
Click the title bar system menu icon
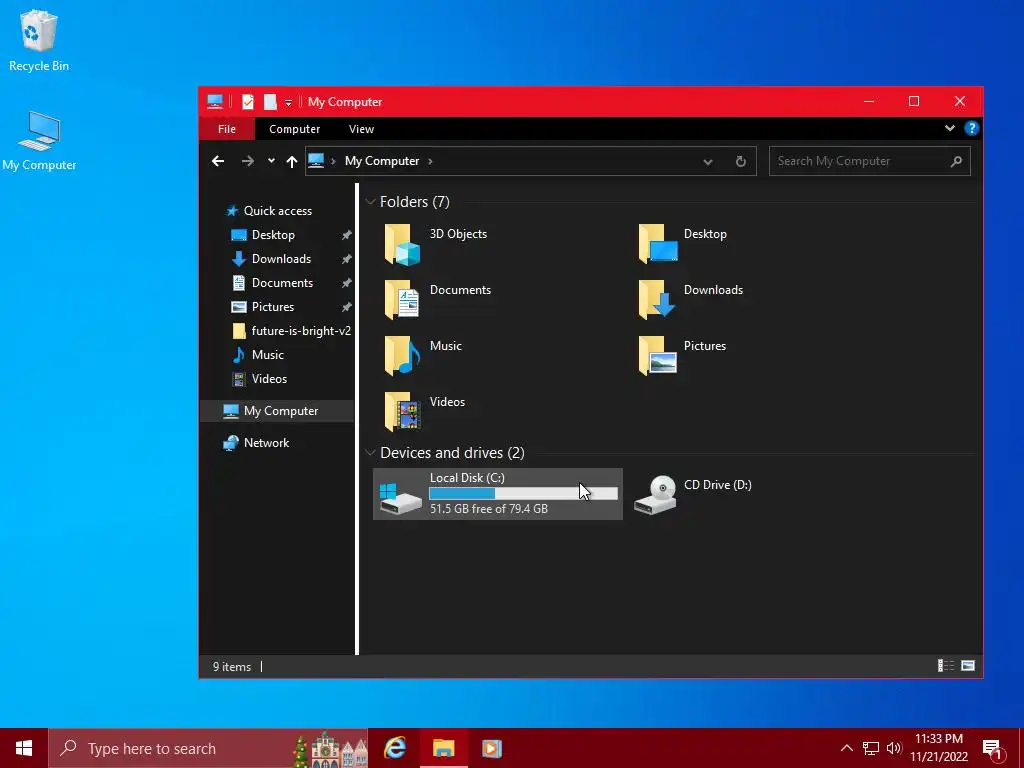[215, 102]
